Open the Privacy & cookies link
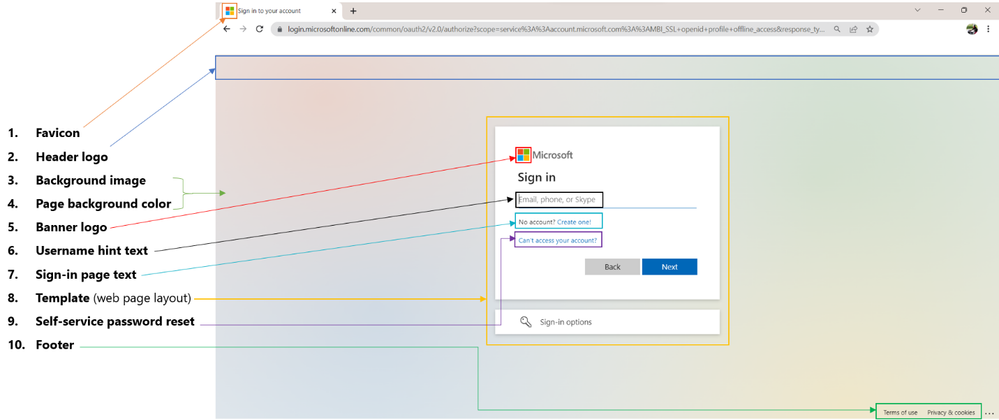The image size is (999, 420). (951, 412)
